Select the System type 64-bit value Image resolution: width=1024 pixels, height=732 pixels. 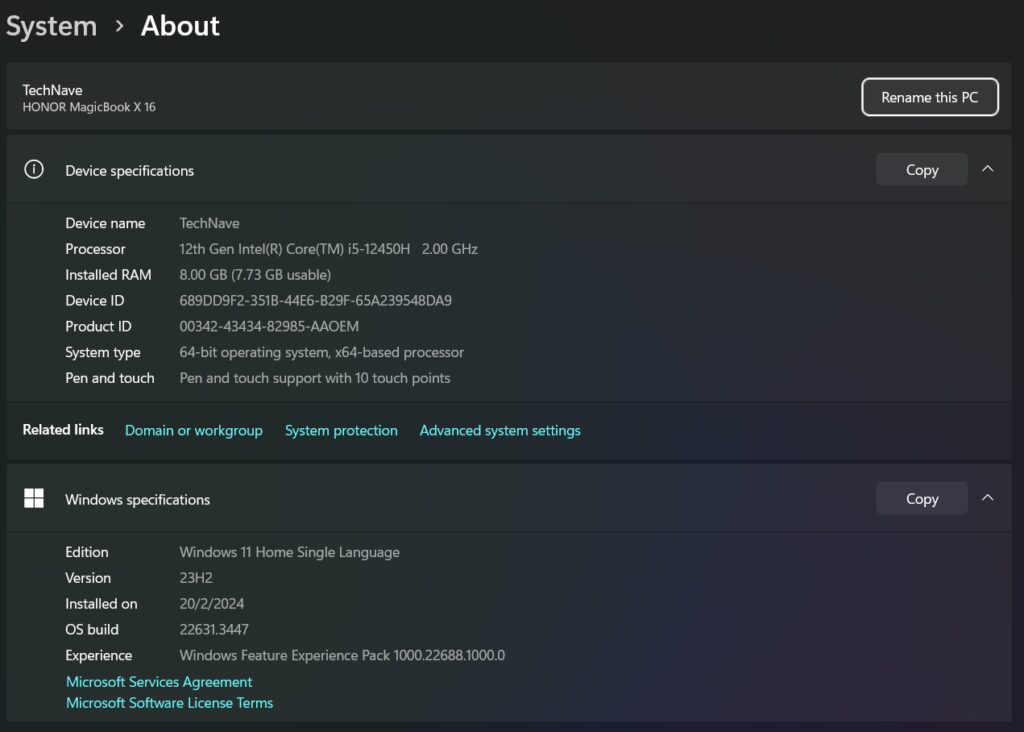pyautogui.click(x=321, y=352)
